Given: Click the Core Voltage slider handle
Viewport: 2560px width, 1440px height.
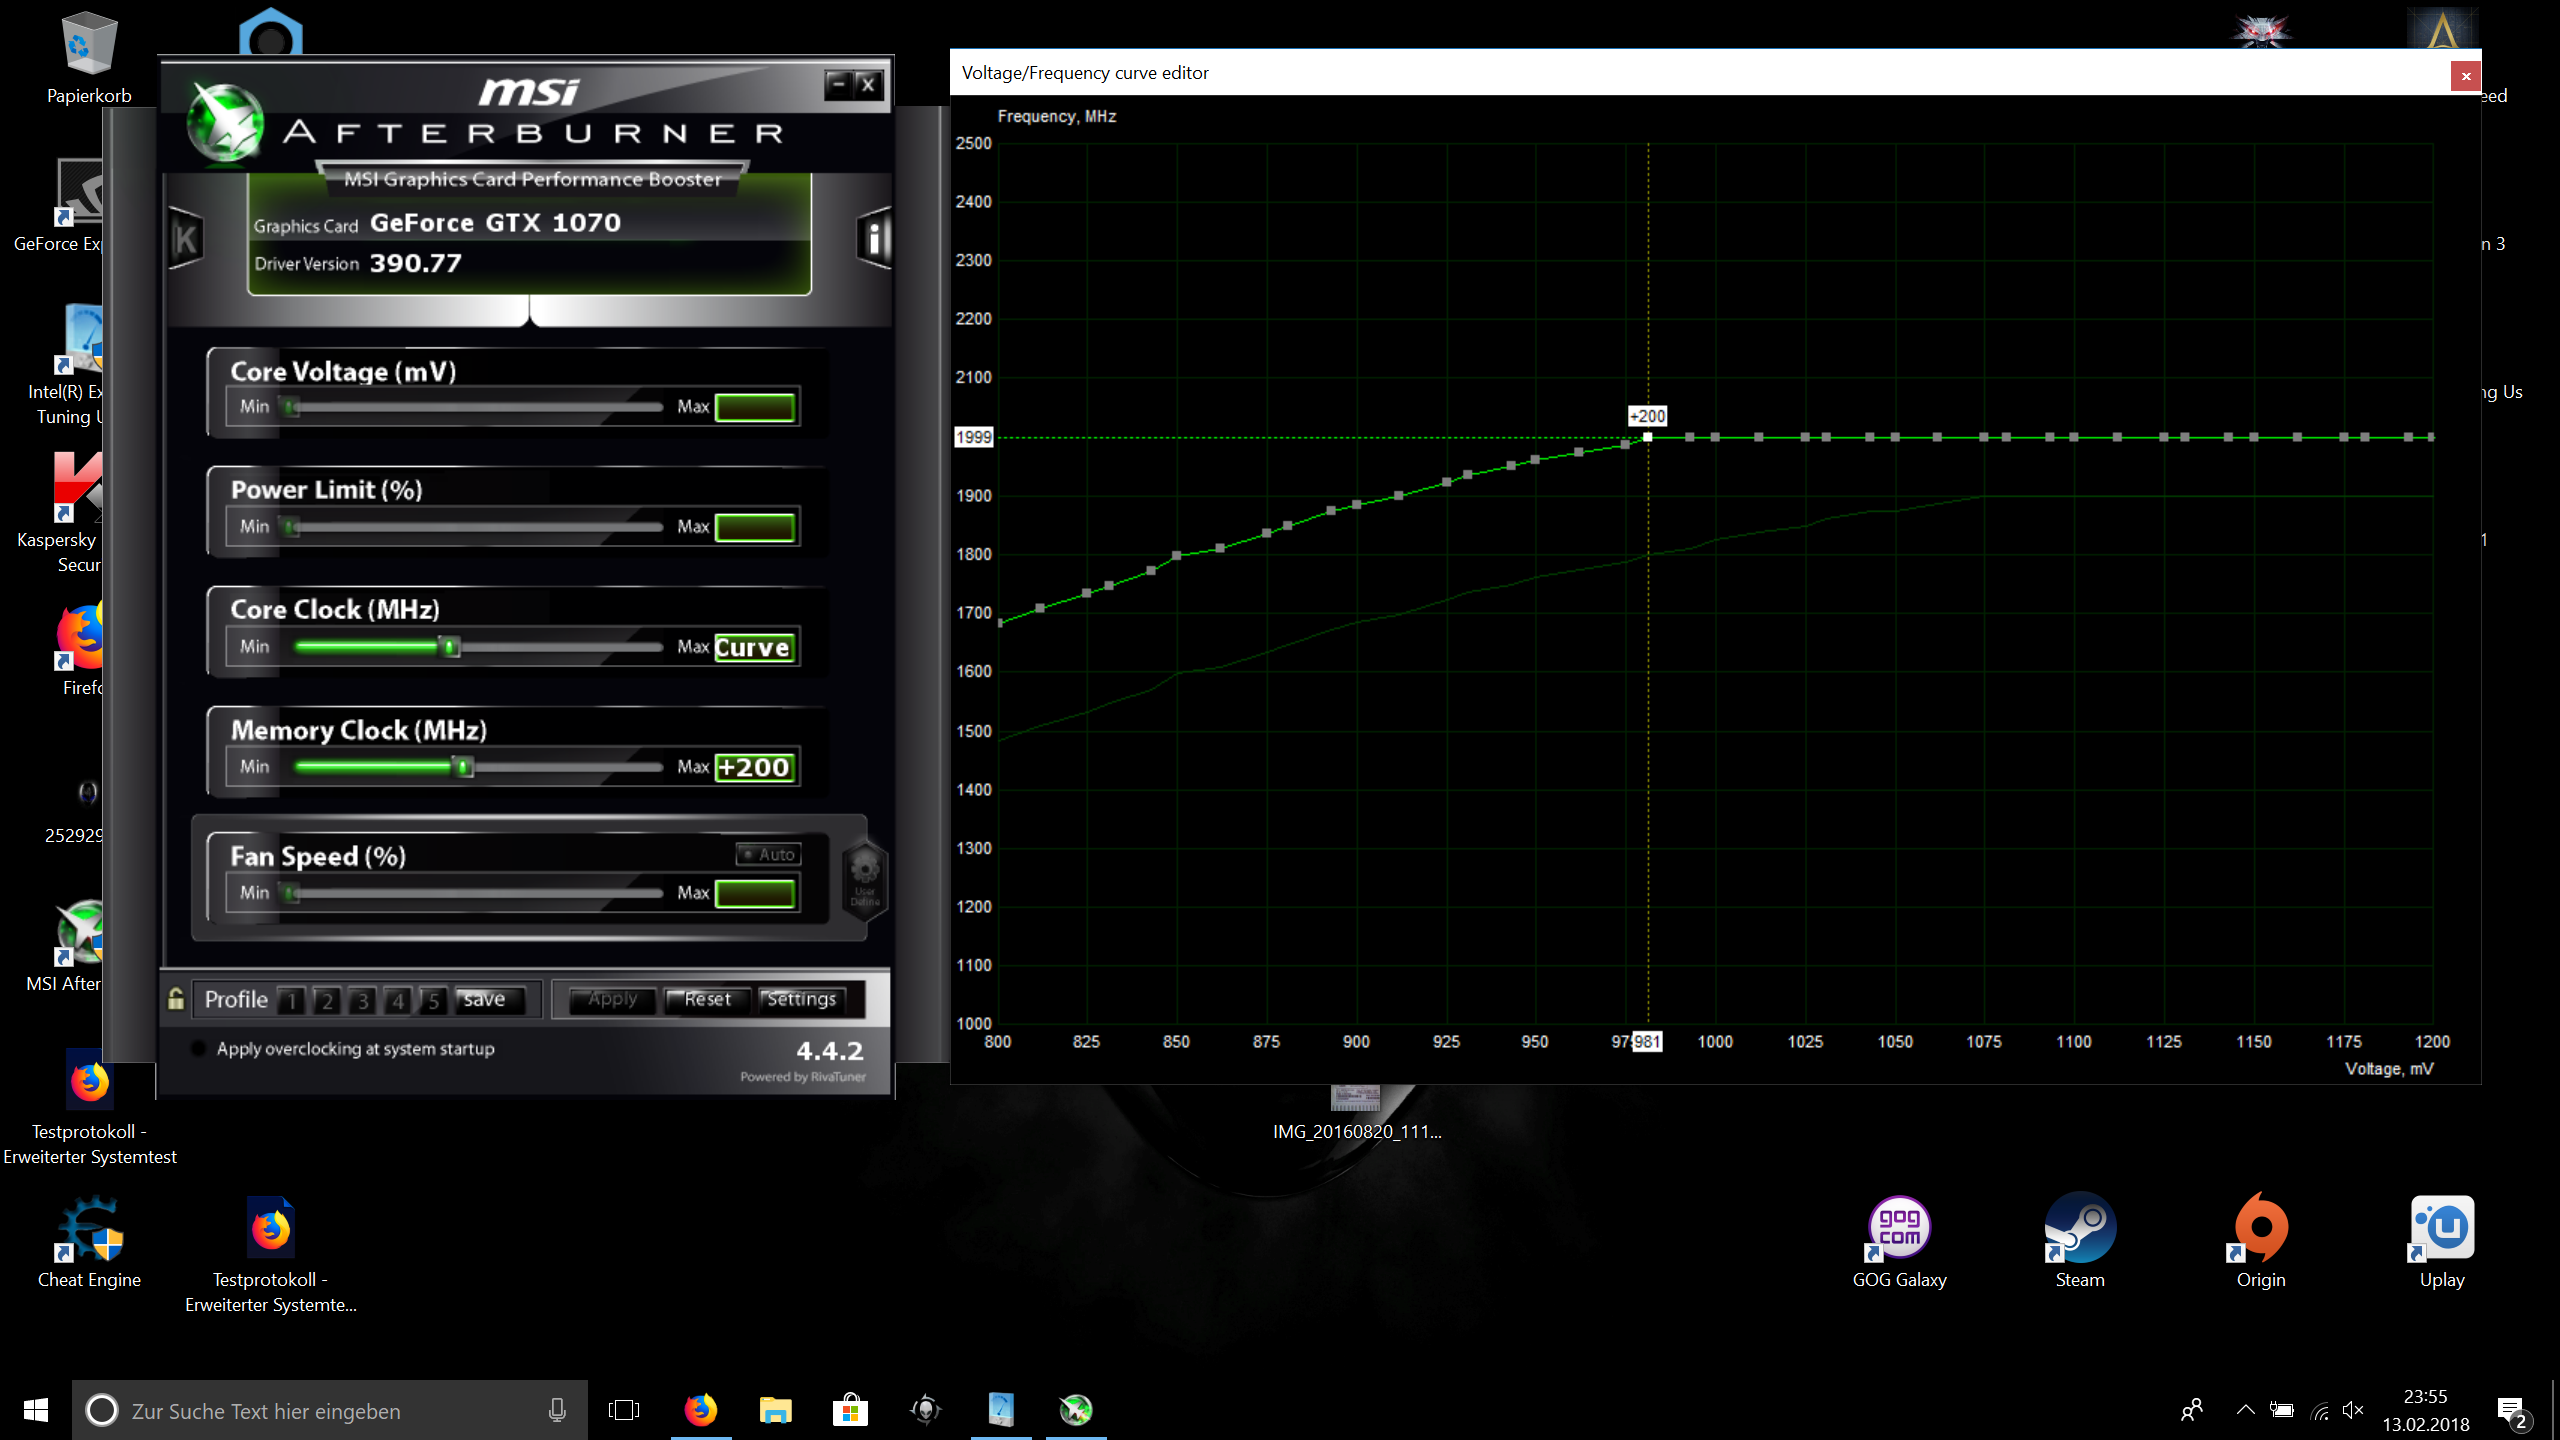Looking at the screenshot, I should click(x=290, y=407).
